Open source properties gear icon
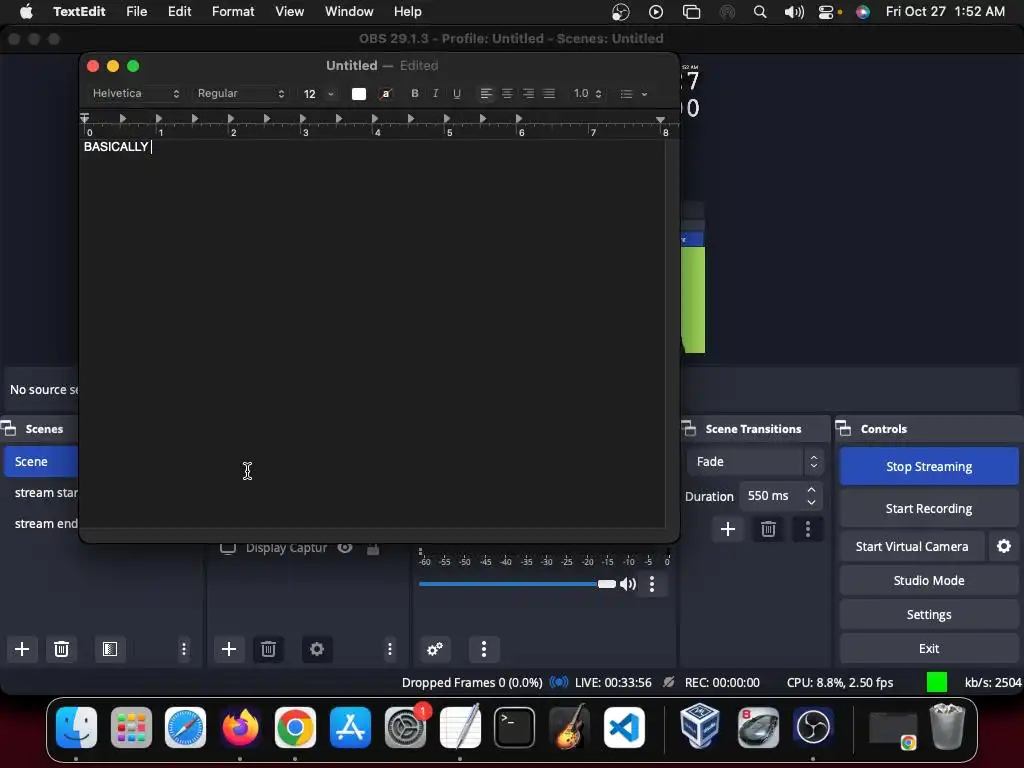Screen dimensions: 1024x768 [x=317, y=649]
